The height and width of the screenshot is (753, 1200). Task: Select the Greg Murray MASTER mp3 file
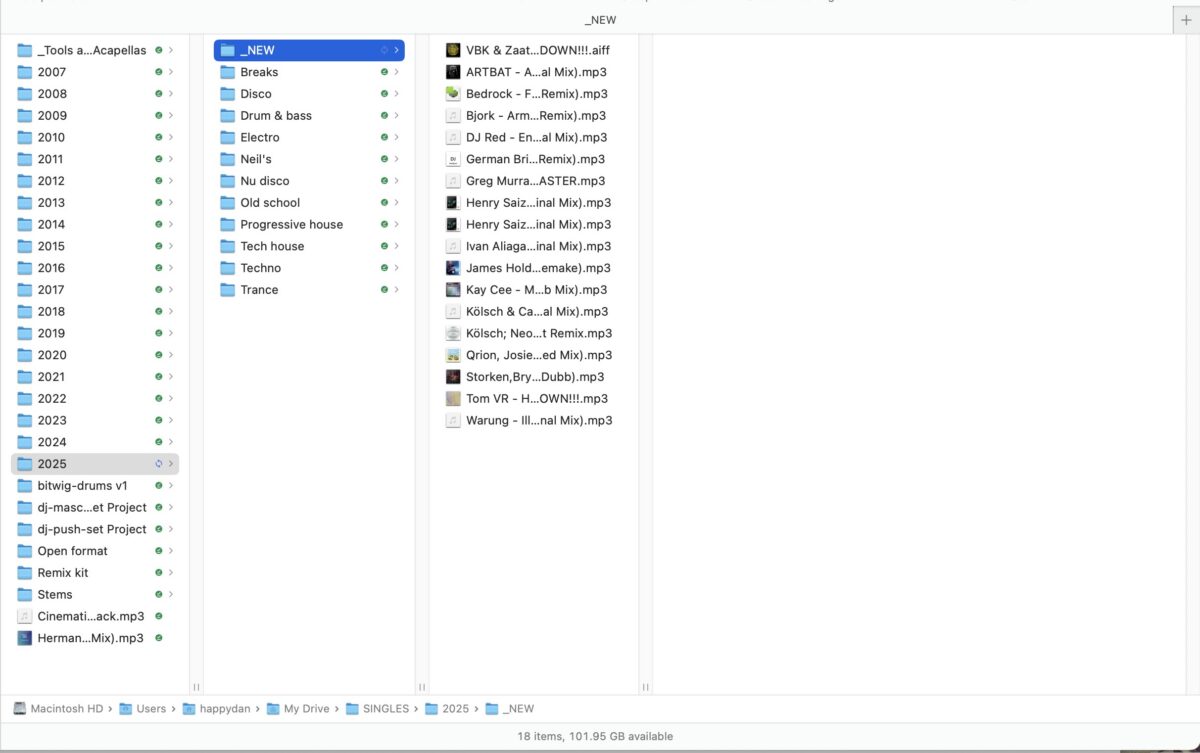pos(536,181)
